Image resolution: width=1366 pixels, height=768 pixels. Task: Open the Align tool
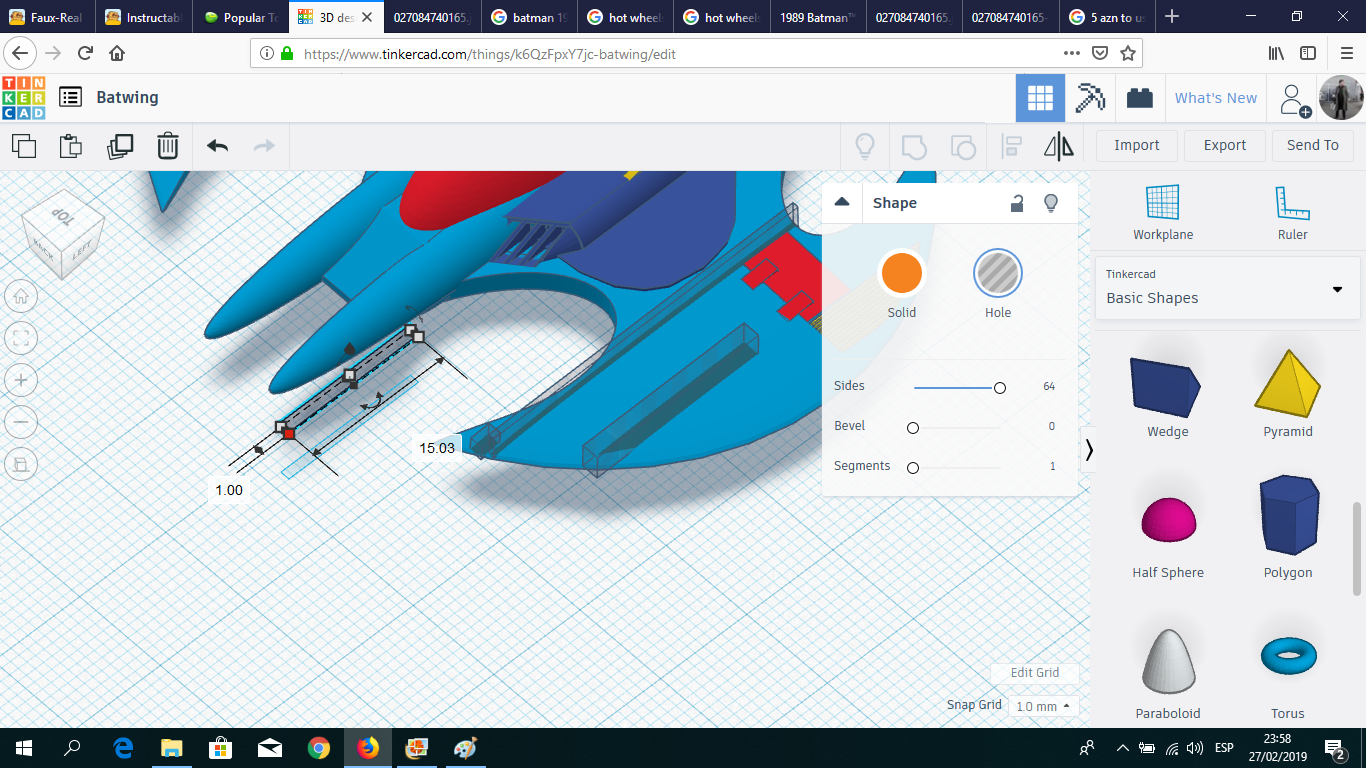(x=1011, y=146)
